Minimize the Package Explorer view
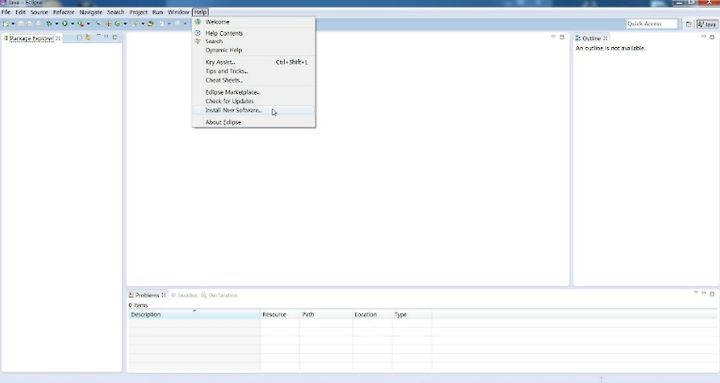Image resolution: width=720 pixels, height=383 pixels. coord(106,37)
